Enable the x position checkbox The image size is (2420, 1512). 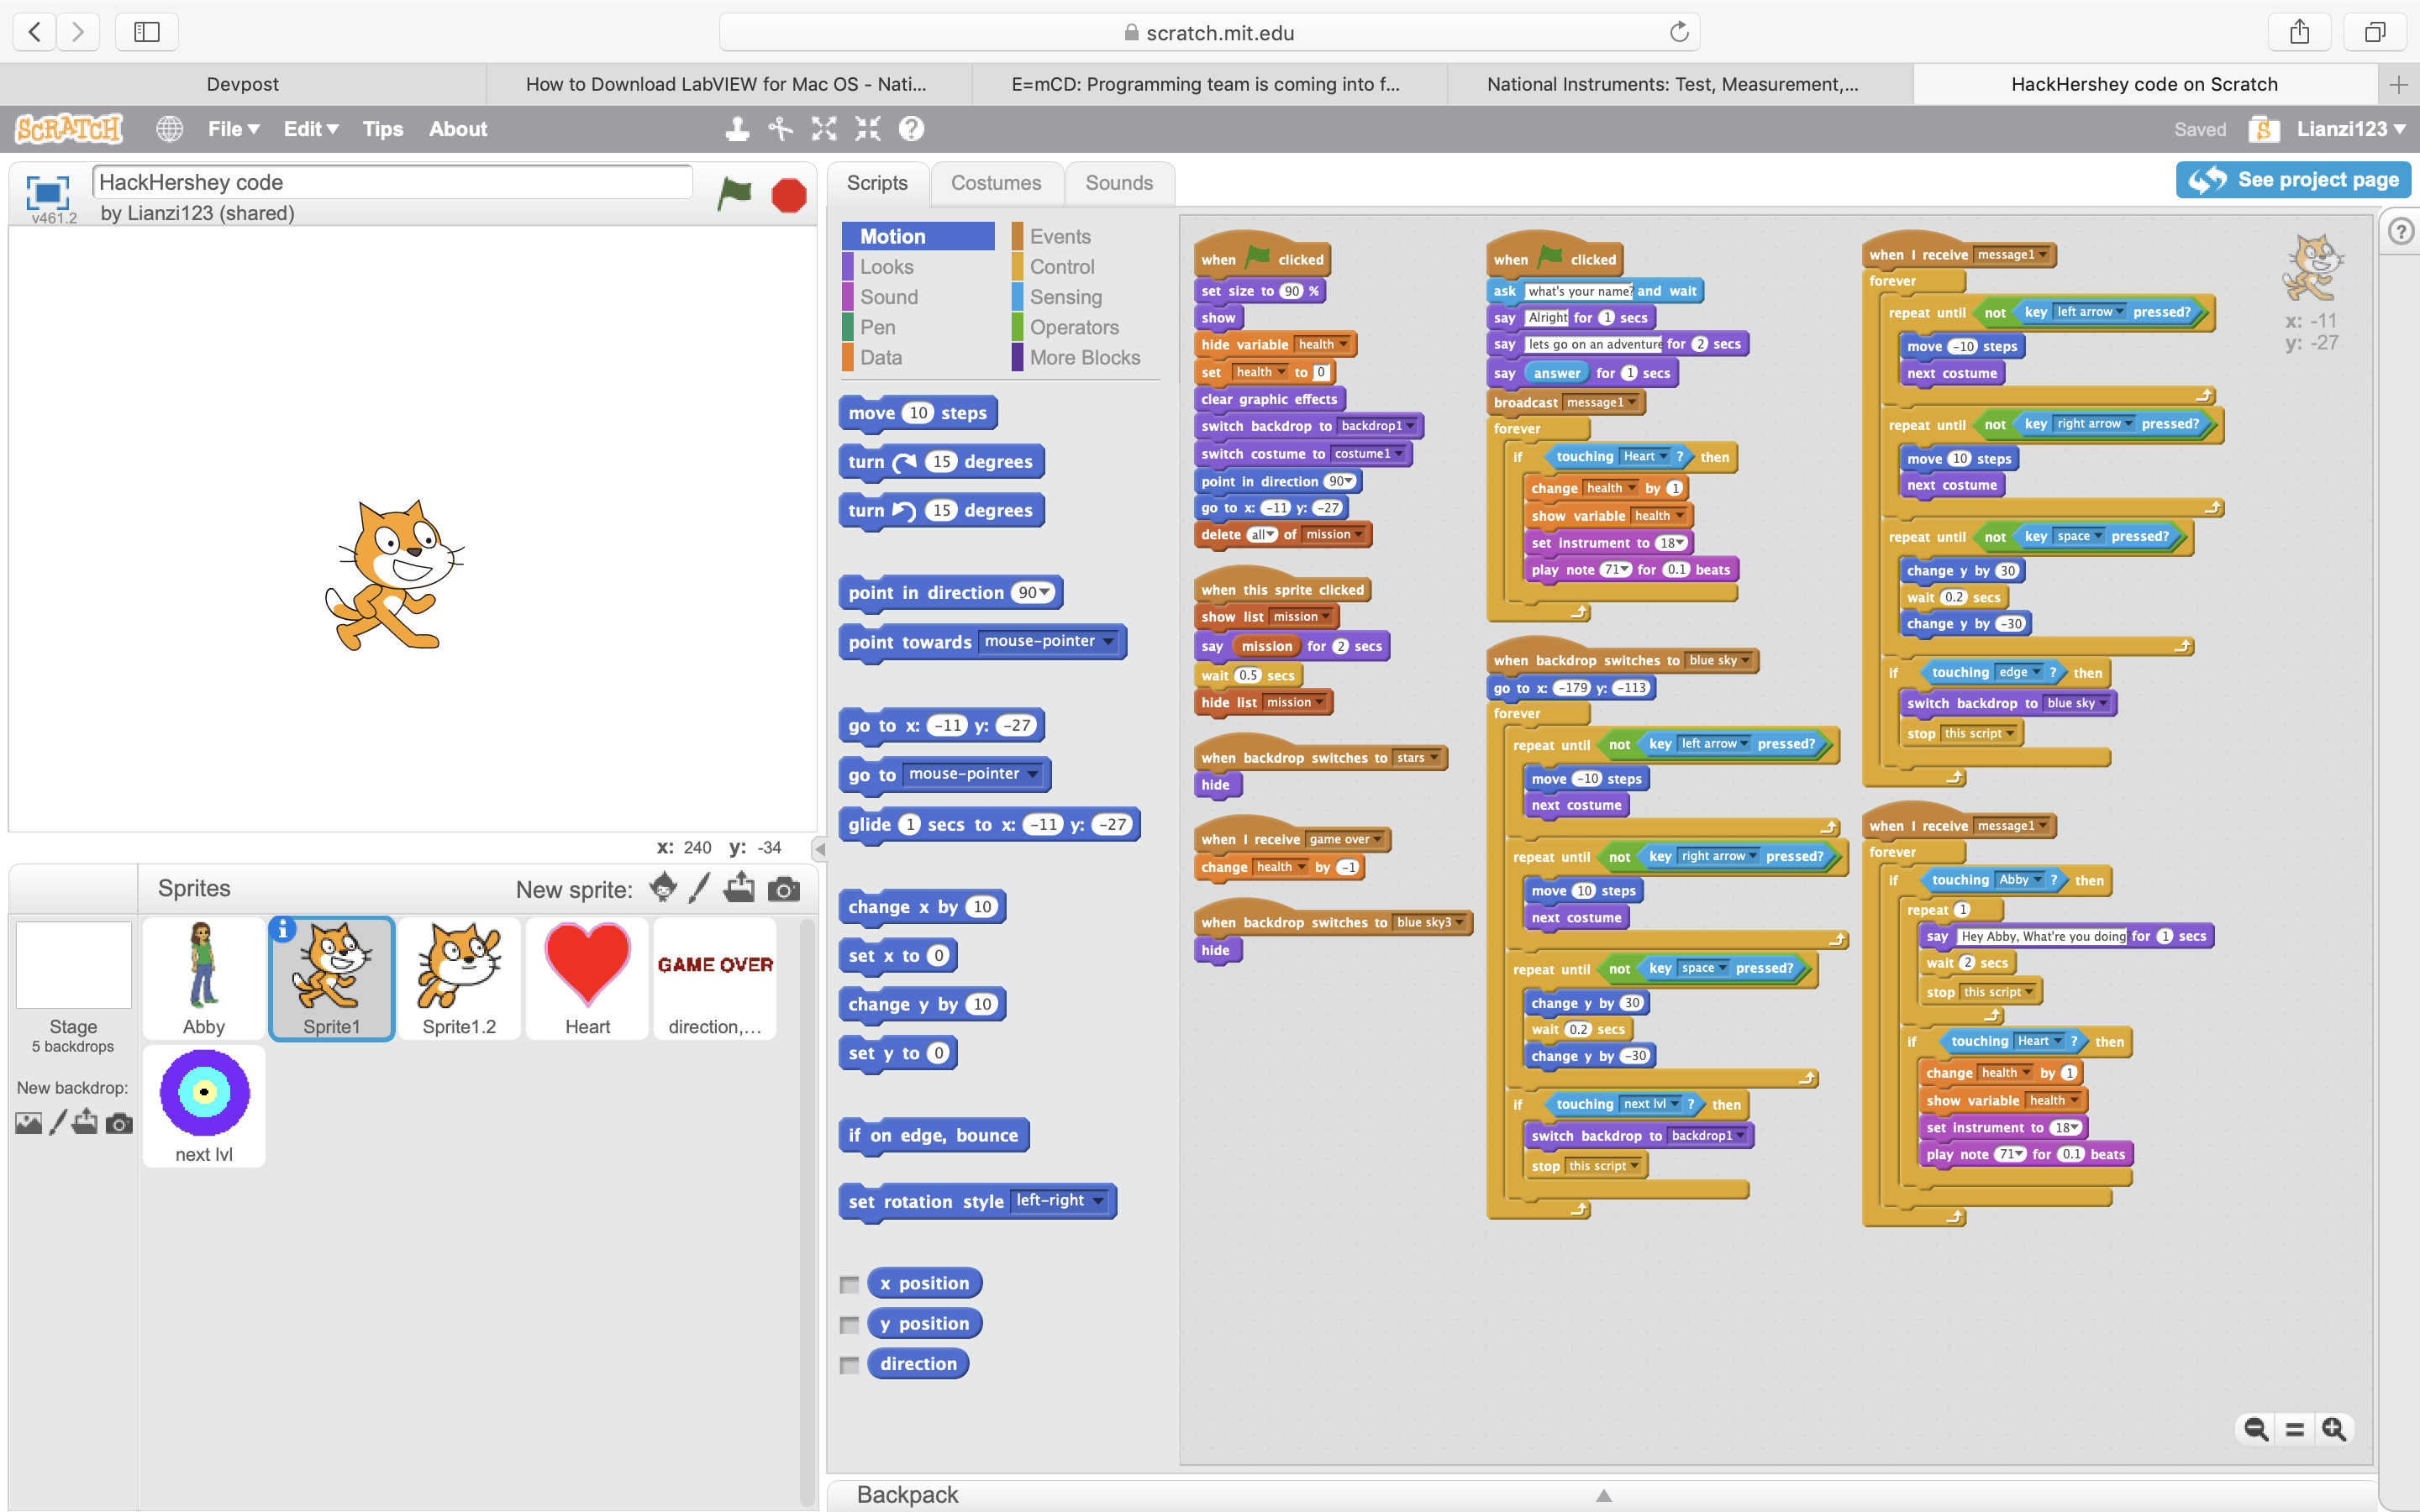coord(850,1285)
